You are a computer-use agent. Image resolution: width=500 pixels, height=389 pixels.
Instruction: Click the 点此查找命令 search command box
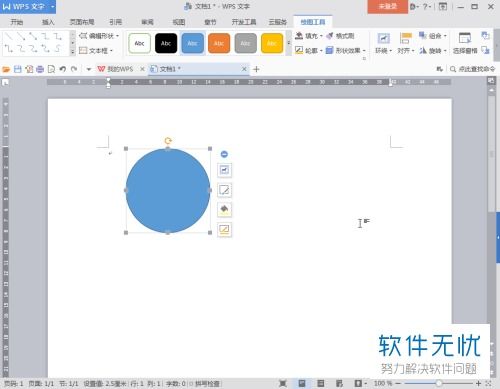coord(473,69)
